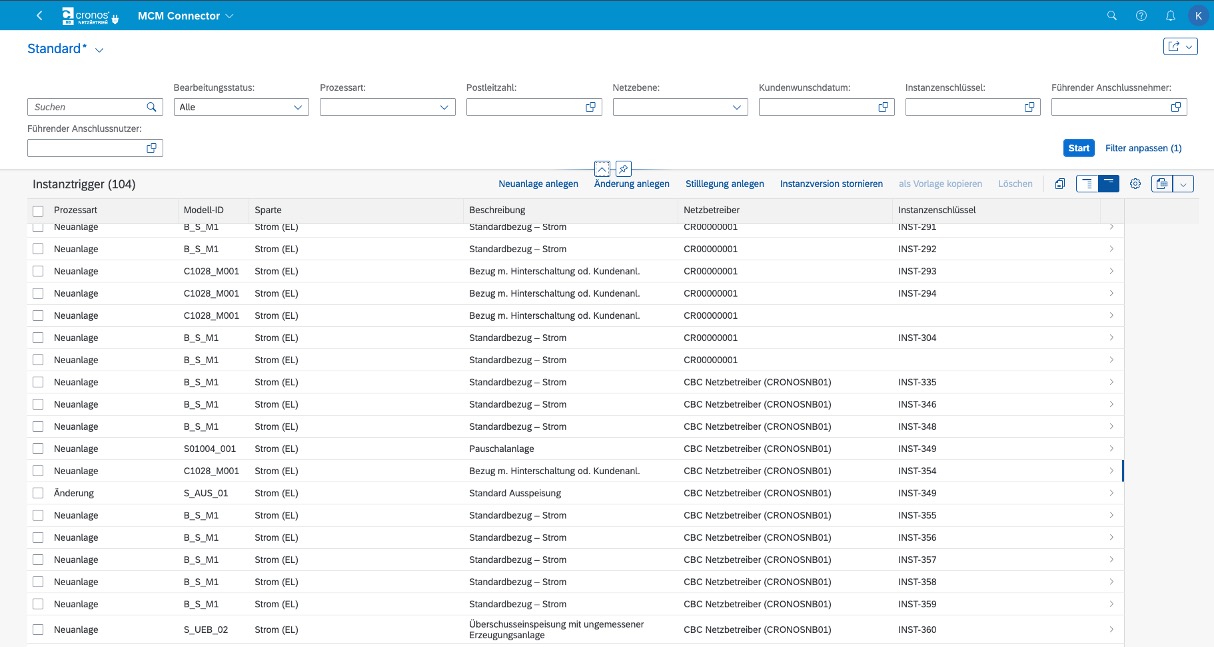
Task: Check the INST-293 row checkbox
Action: (x=38, y=271)
